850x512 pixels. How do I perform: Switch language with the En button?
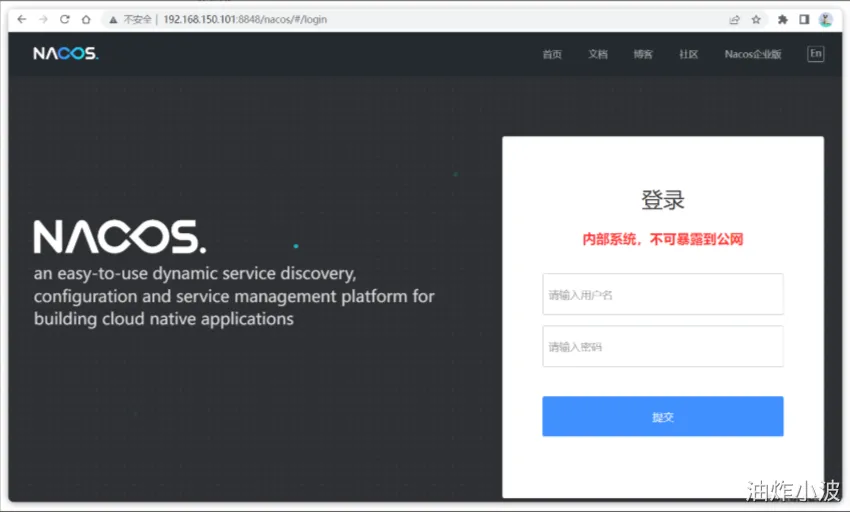pos(816,54)
